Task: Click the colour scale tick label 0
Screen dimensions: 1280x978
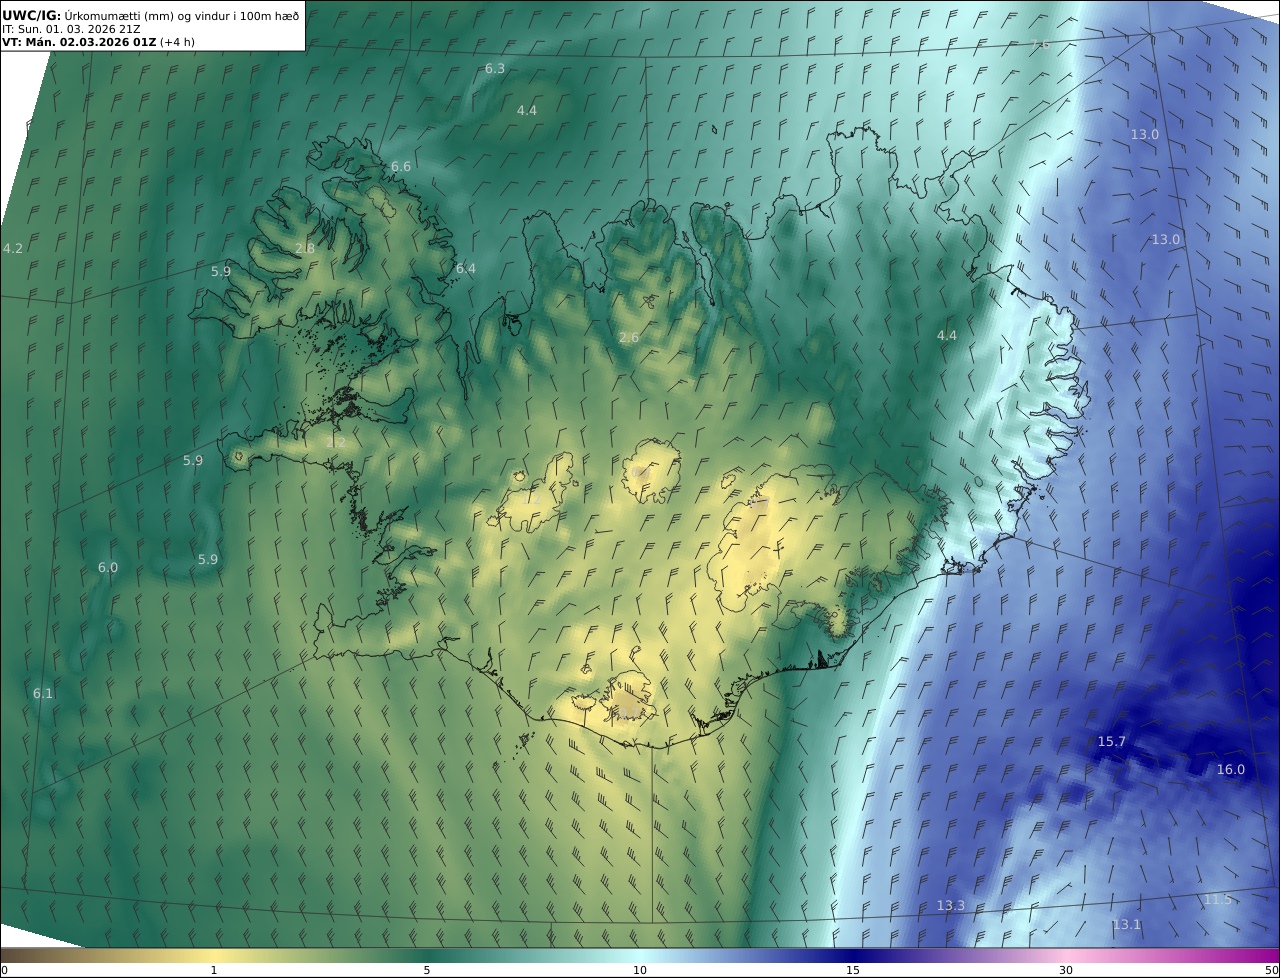Action: pyautogui.click(x=4, y=970)
